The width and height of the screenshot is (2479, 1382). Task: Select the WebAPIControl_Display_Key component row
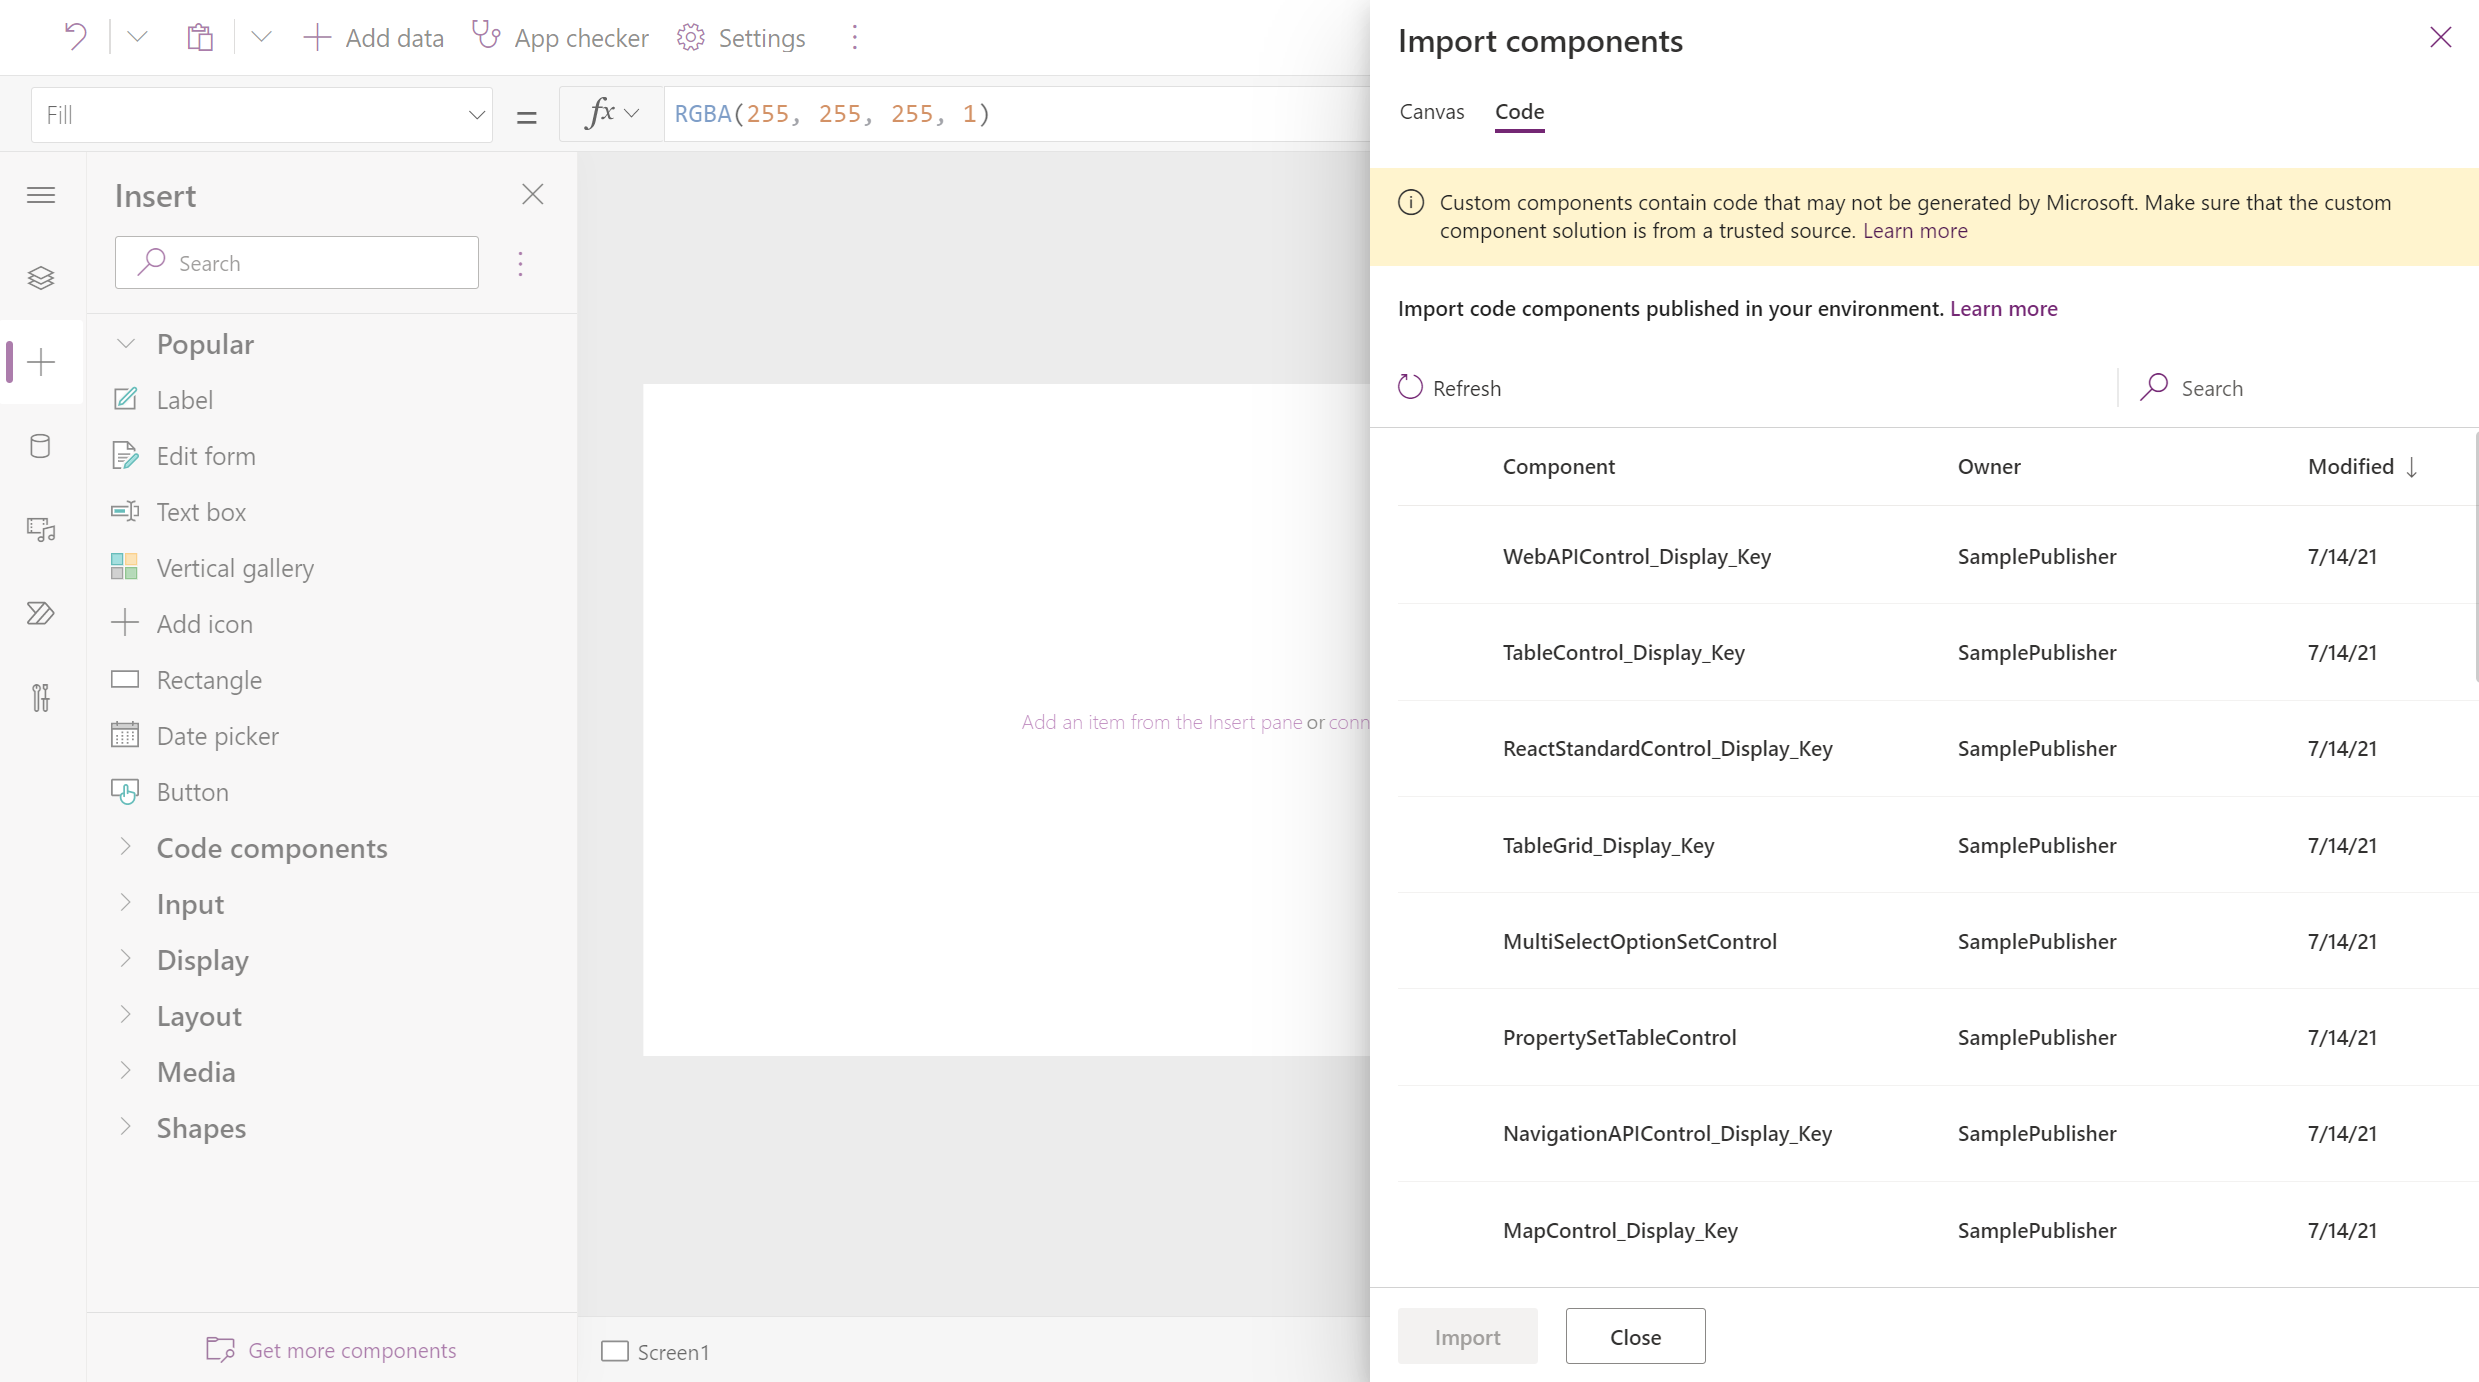[x=1636, y=556]
